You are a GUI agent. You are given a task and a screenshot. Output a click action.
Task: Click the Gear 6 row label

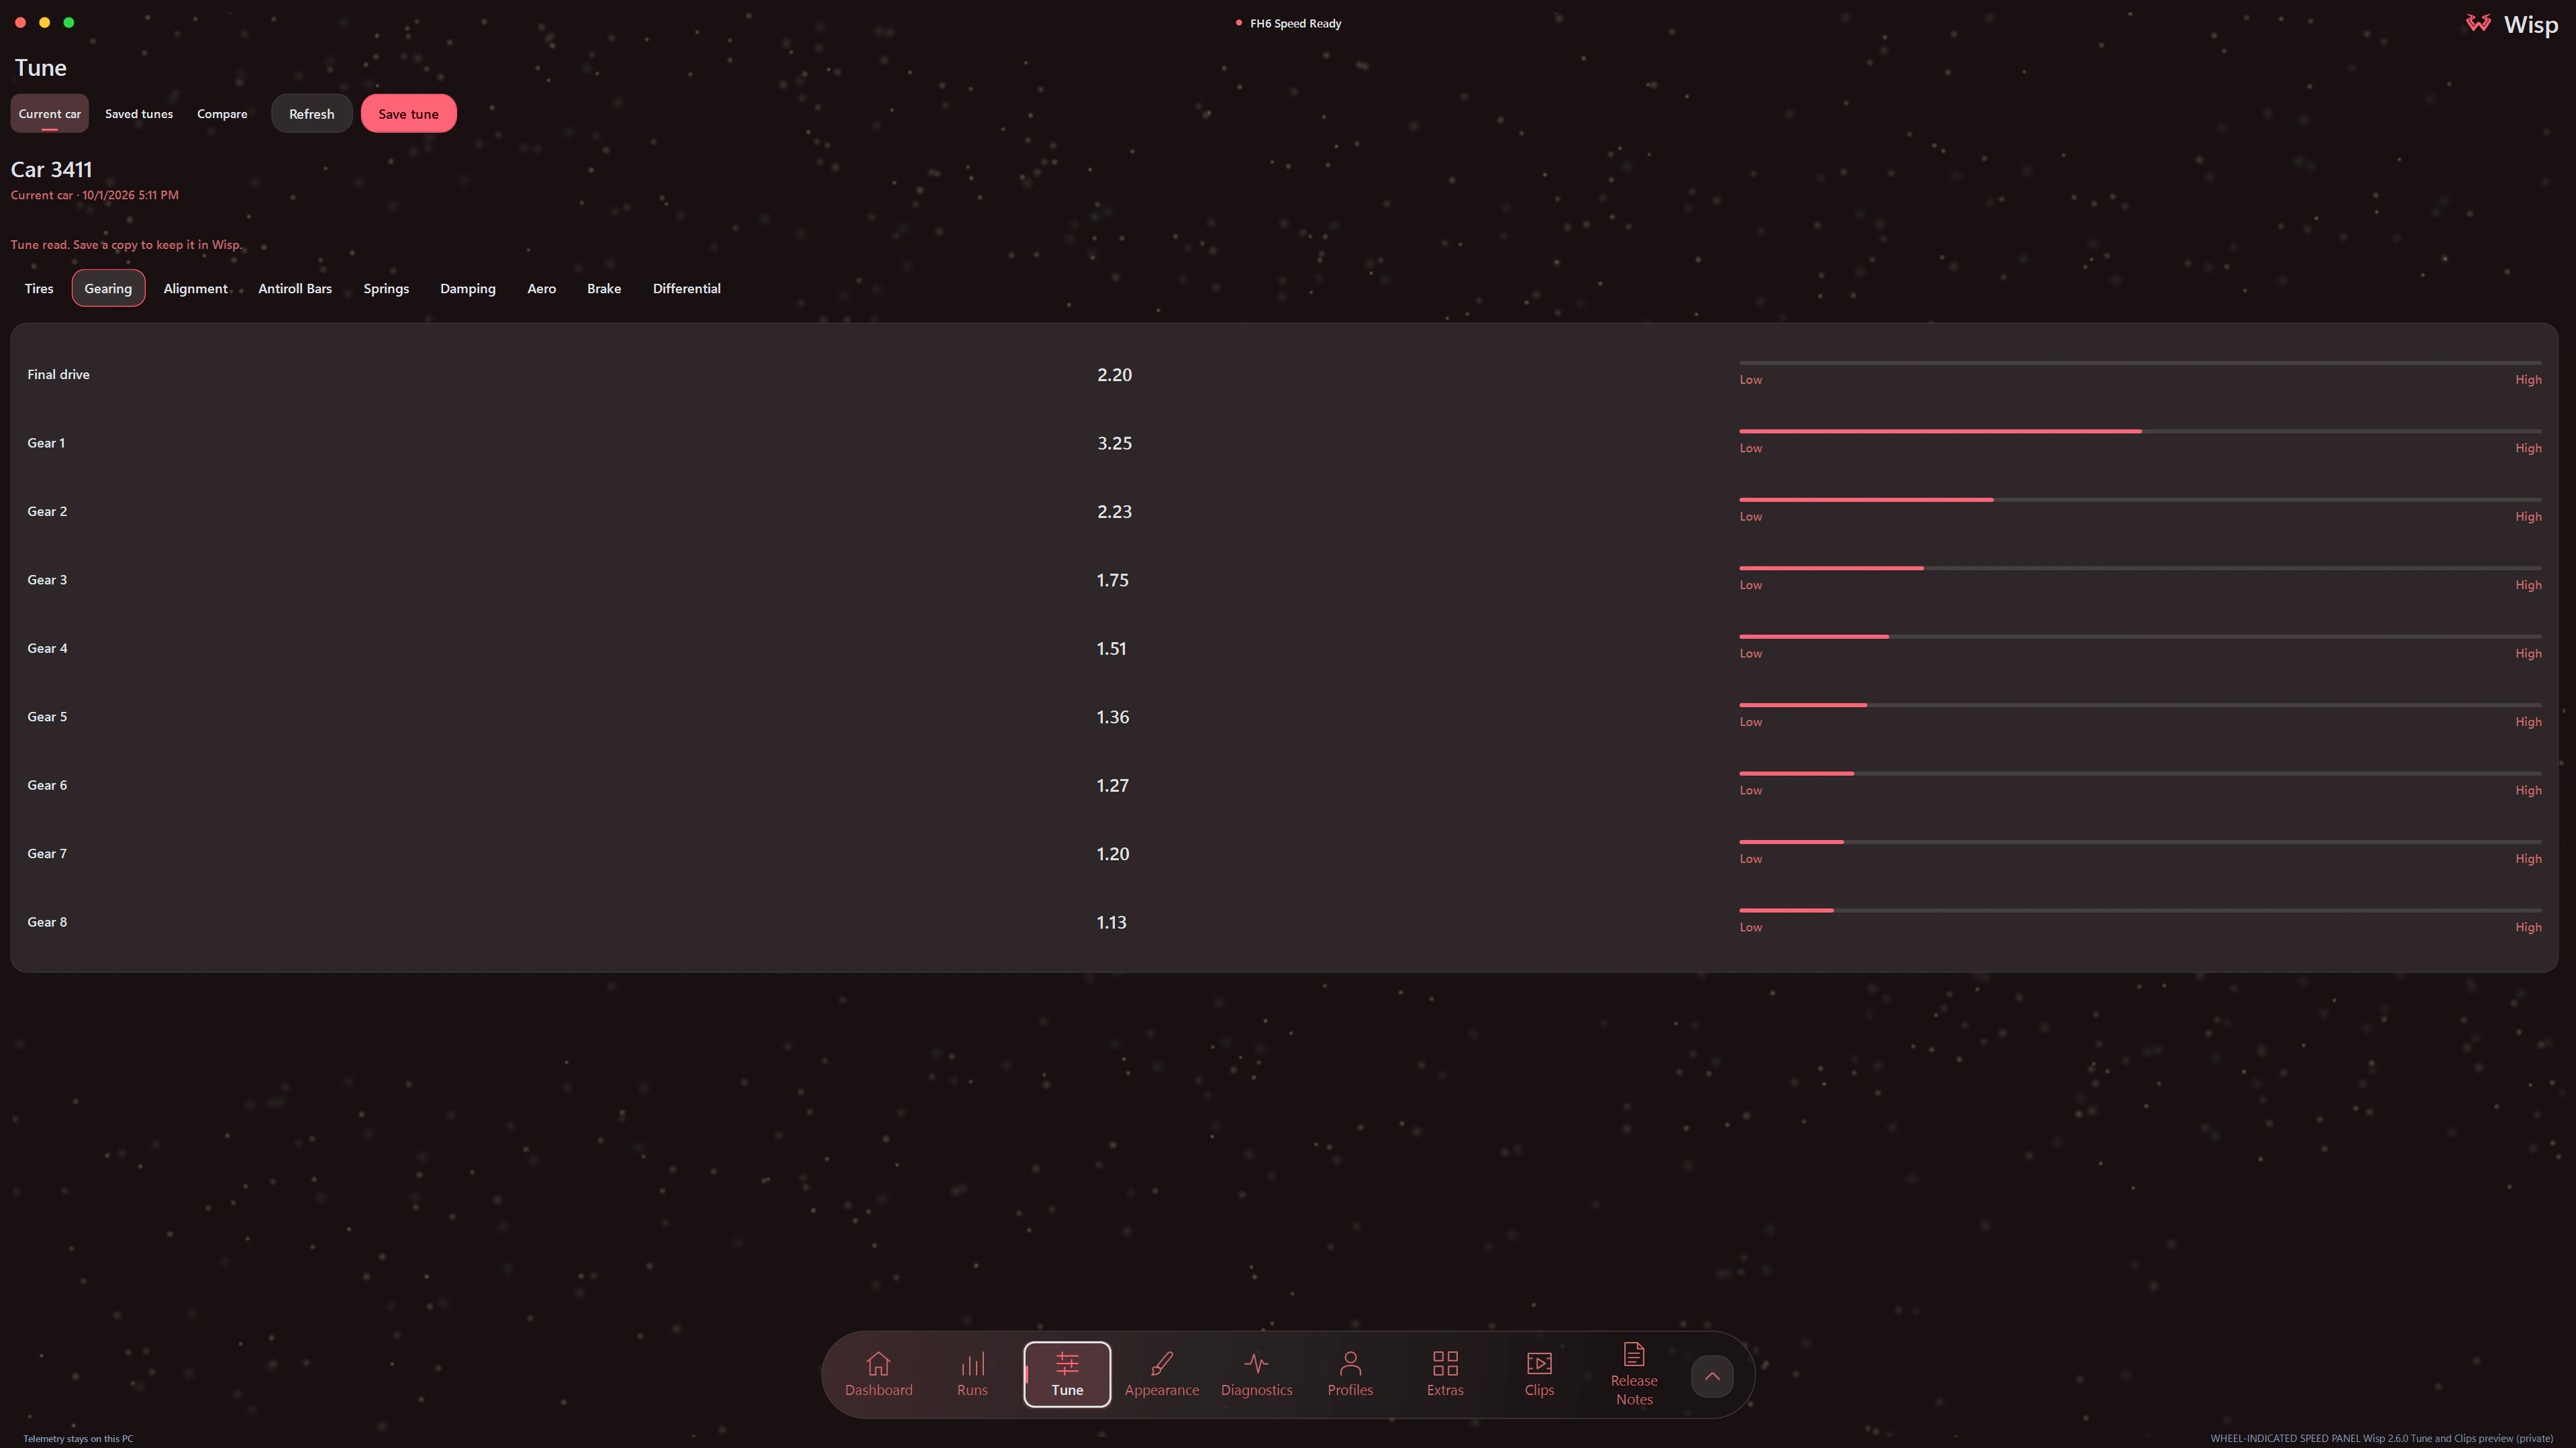tap(47, 785)
